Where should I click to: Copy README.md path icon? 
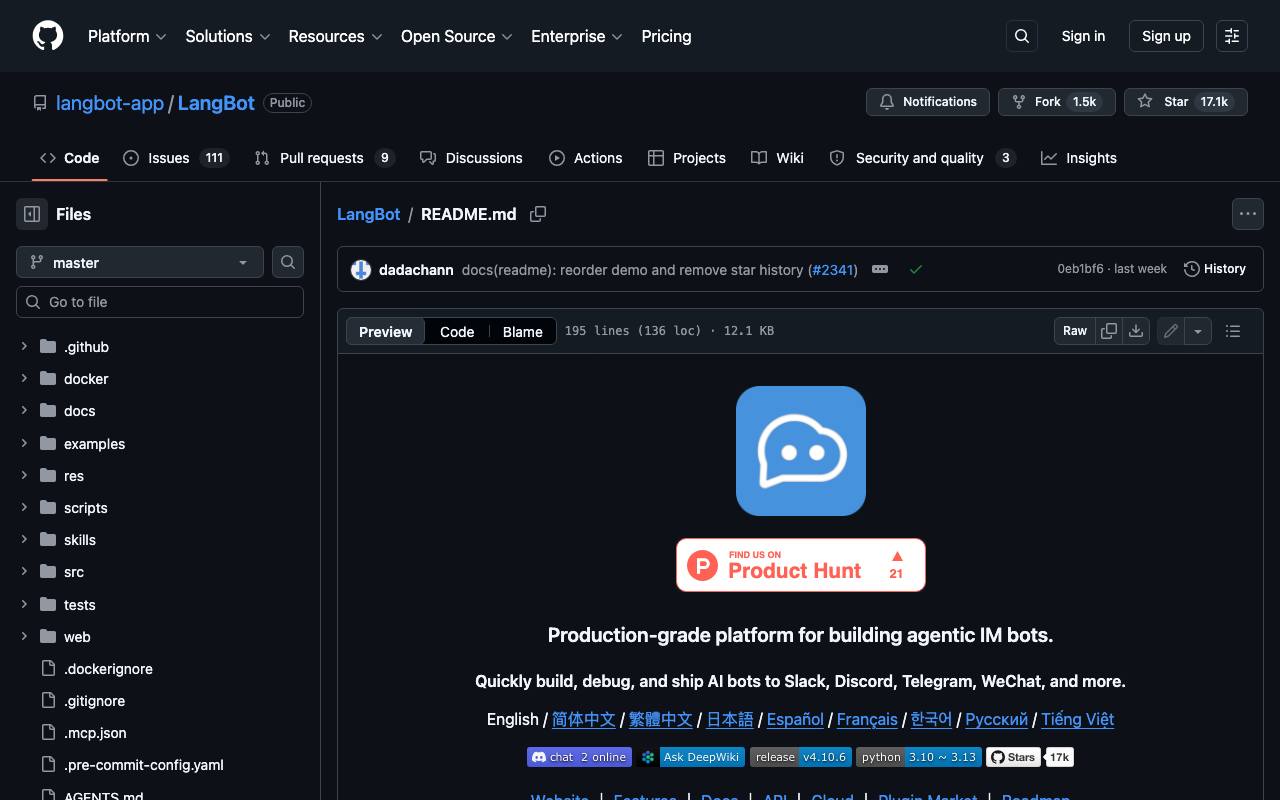click(538, 214)
